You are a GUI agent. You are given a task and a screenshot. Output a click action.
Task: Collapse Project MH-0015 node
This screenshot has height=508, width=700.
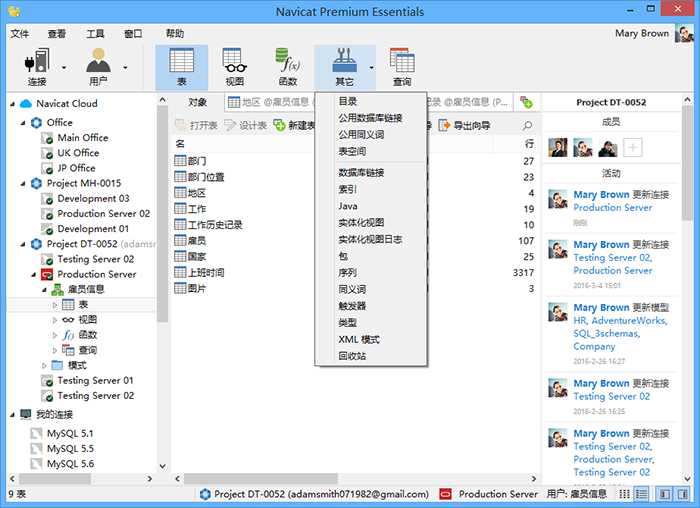point(23,183)
